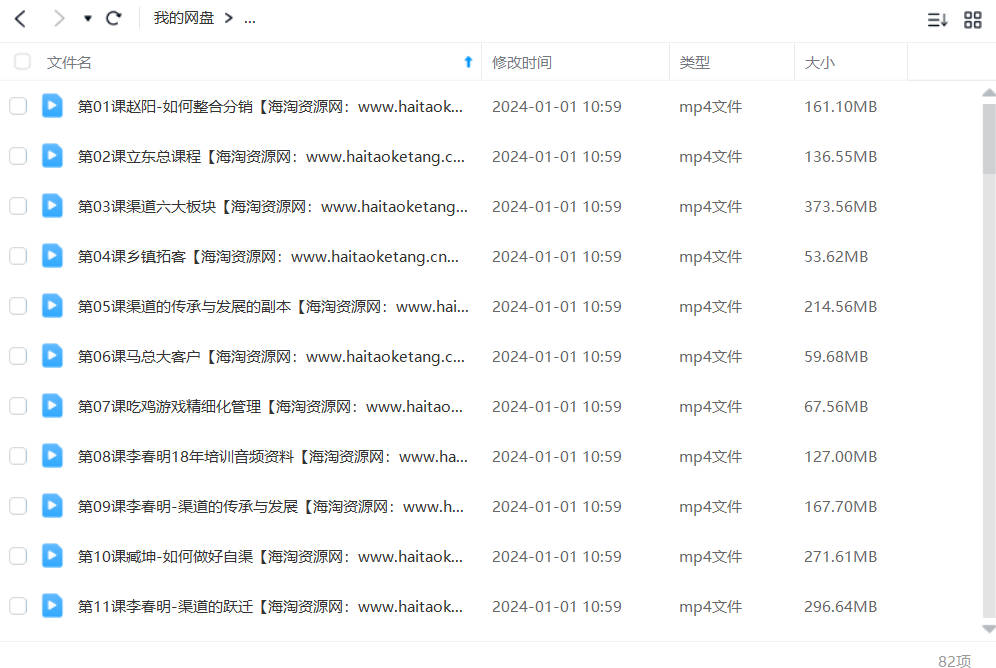Sort by 大小 column header
Viewport: 996px width, 668px height.
click(x=819, y=62)
